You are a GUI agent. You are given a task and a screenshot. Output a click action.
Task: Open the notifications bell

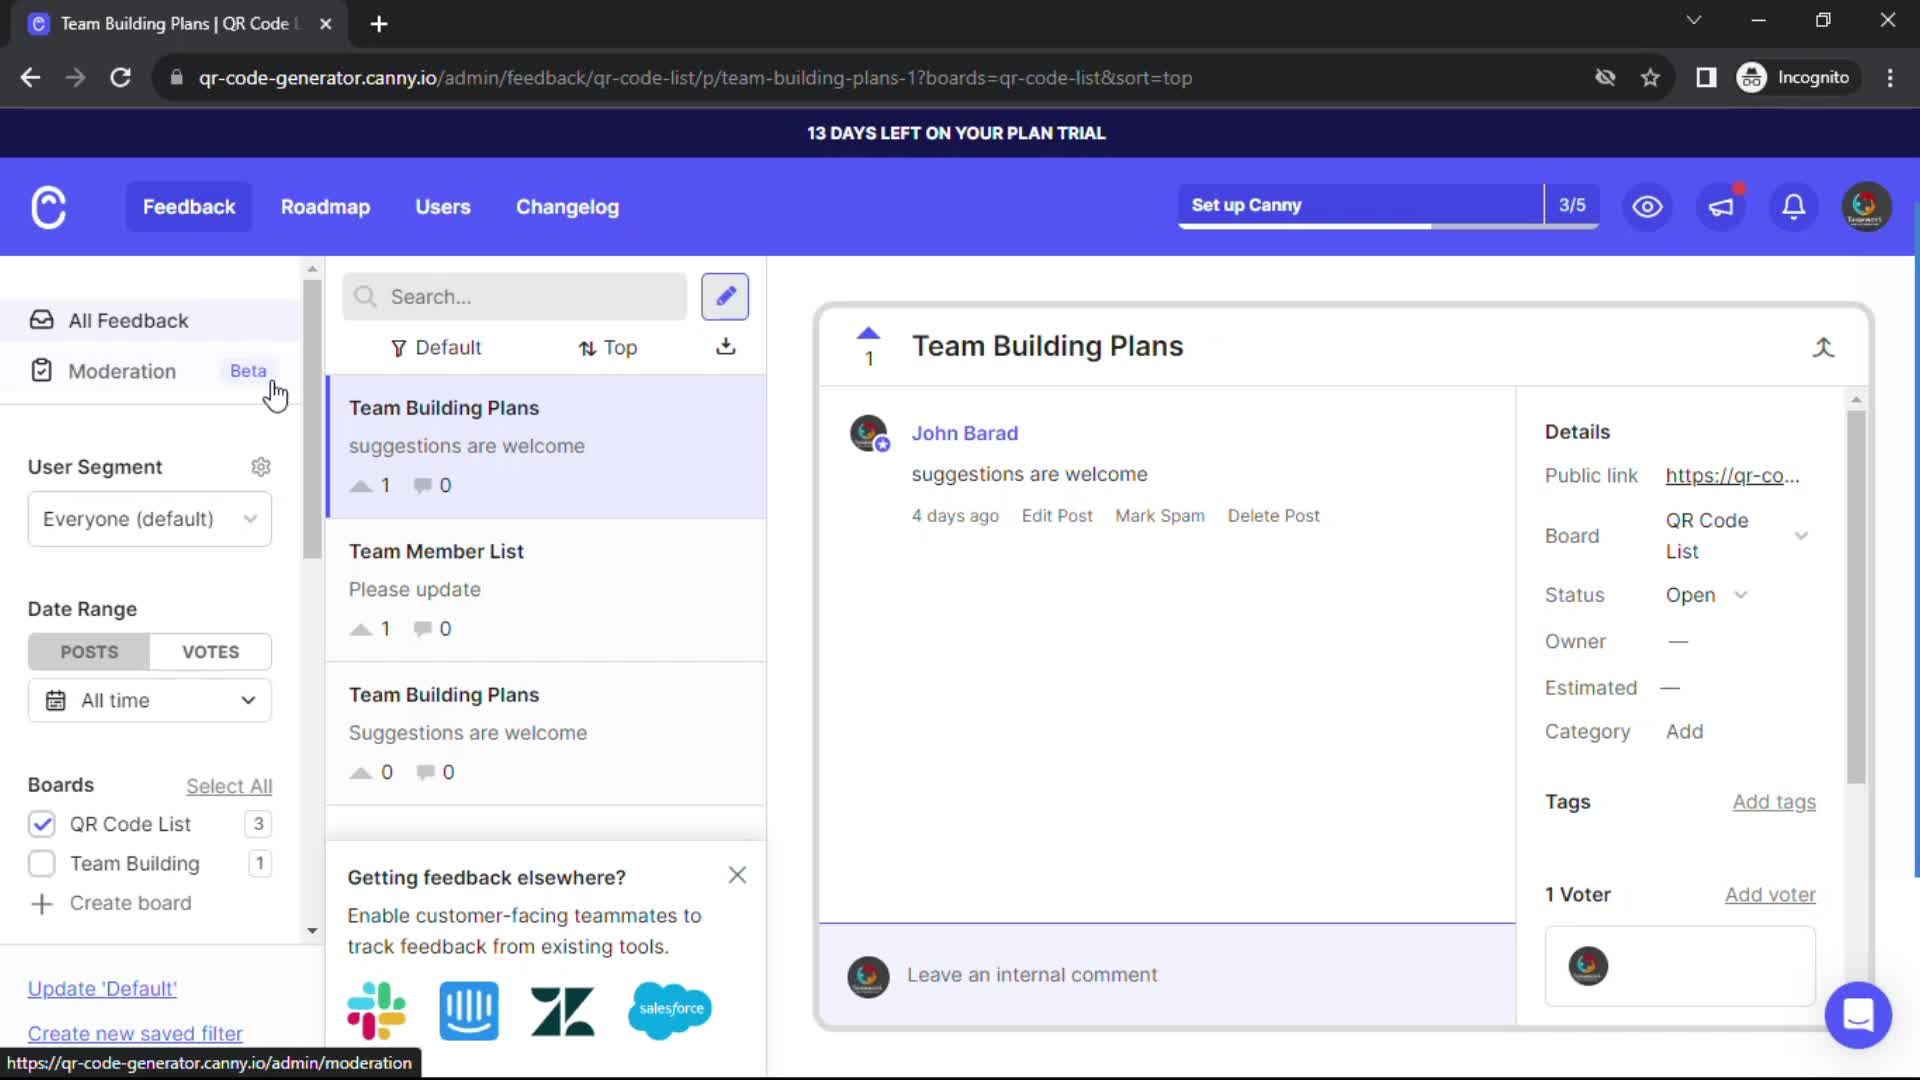(x=1794, y=207)
